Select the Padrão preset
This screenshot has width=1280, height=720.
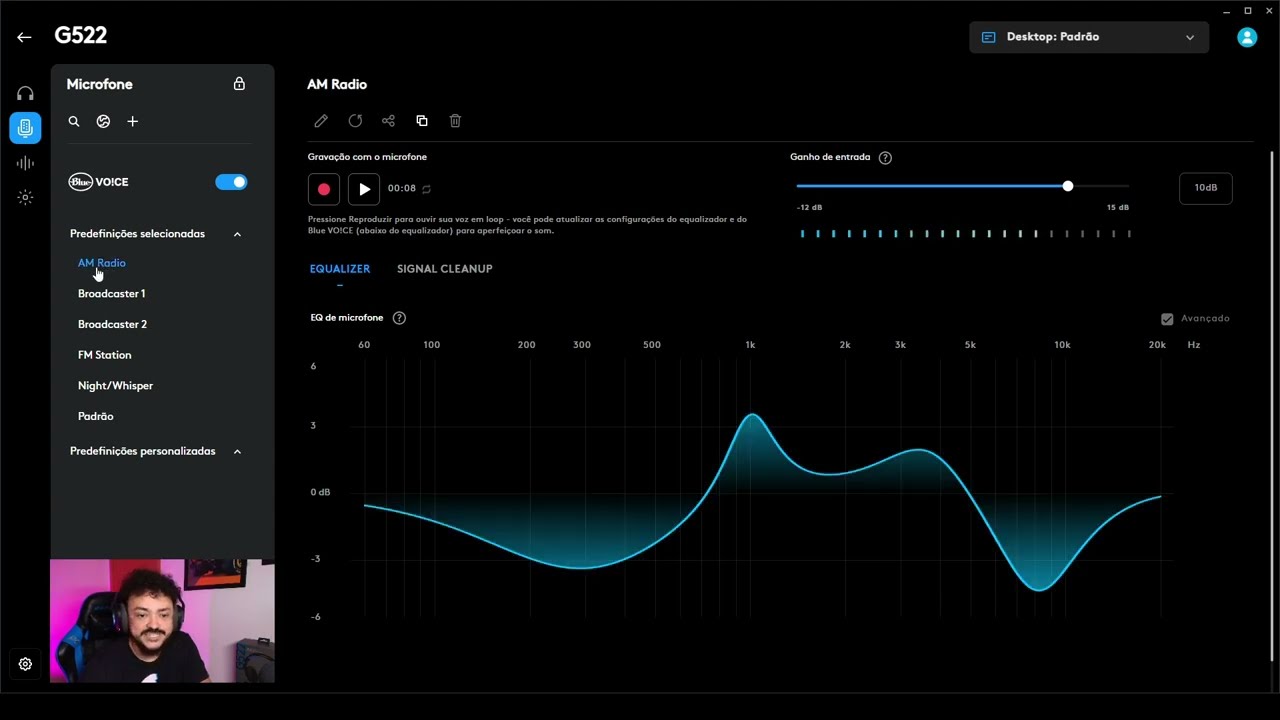click(96, 416)
